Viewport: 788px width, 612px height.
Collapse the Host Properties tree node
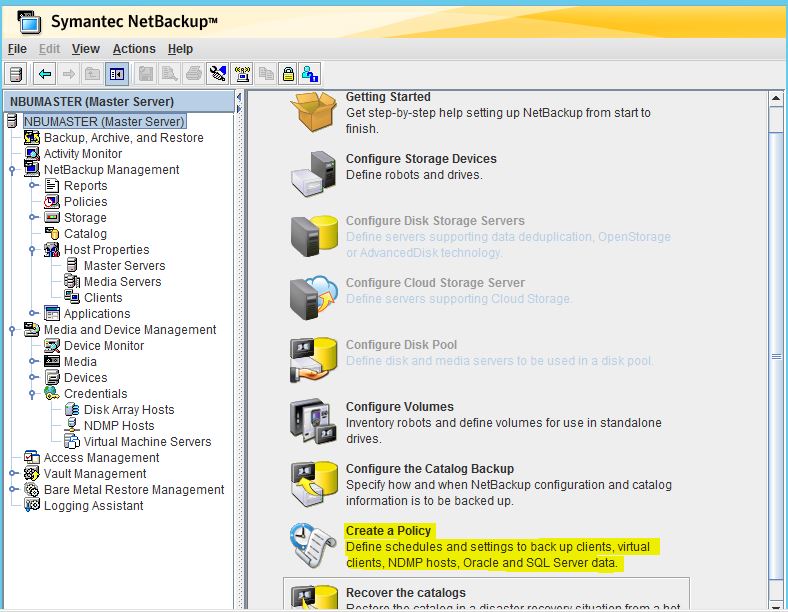(x=33, y=250)
